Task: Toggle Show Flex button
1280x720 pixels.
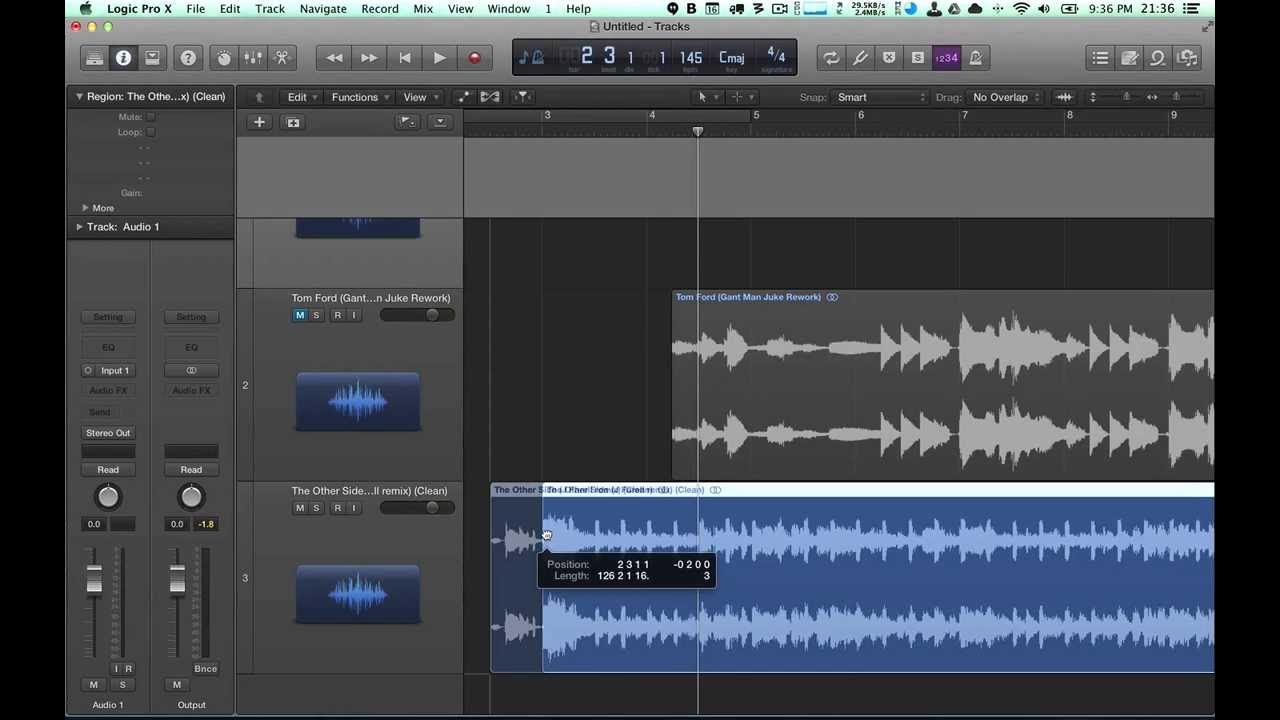Action: pos(490,97)
